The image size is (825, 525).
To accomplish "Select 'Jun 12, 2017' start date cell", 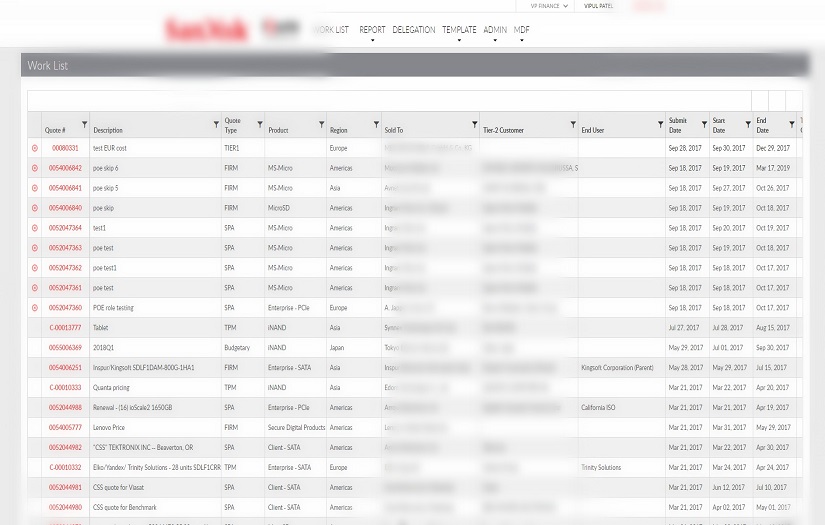I will click(x=729, y=488).
